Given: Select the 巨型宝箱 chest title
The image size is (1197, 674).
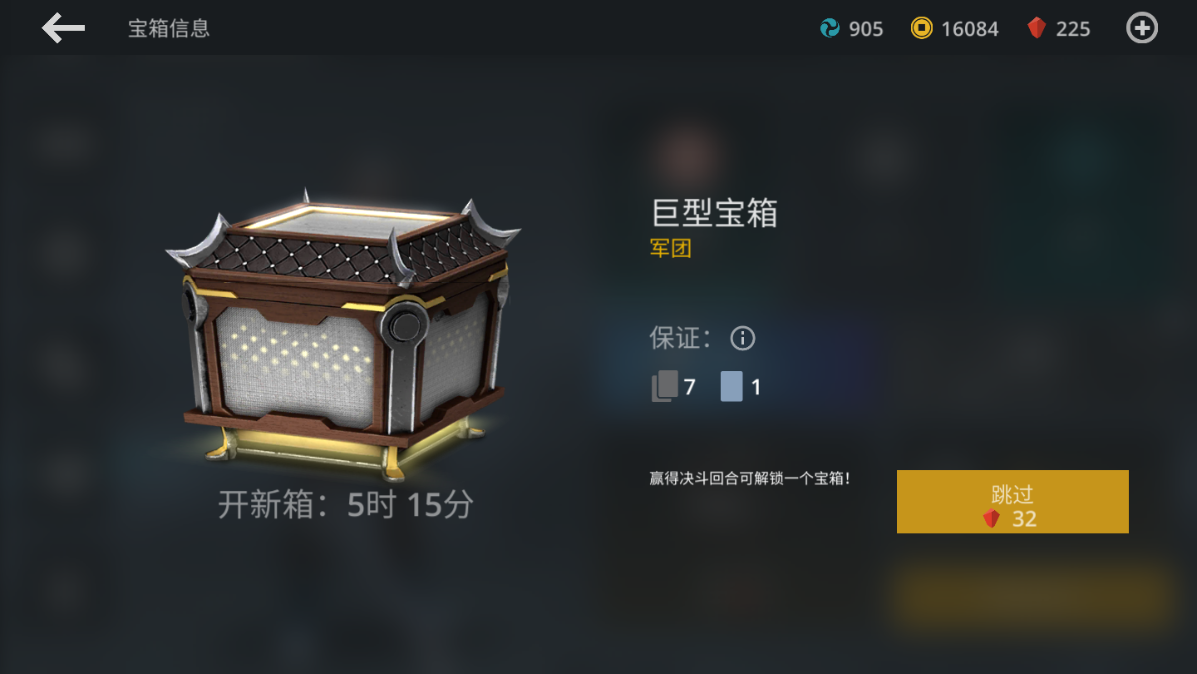Looking at the screenshot, I should (714, 213).
